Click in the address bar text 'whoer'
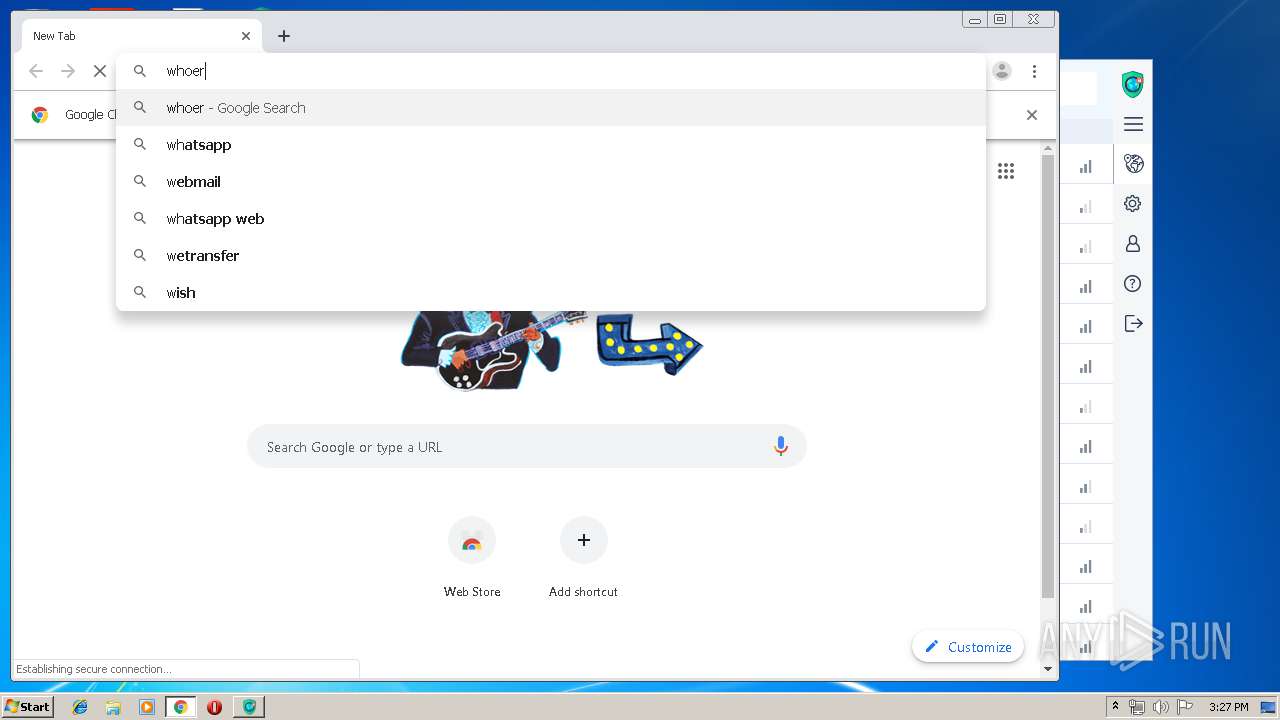1280x720 pixels. coord(185,71)
